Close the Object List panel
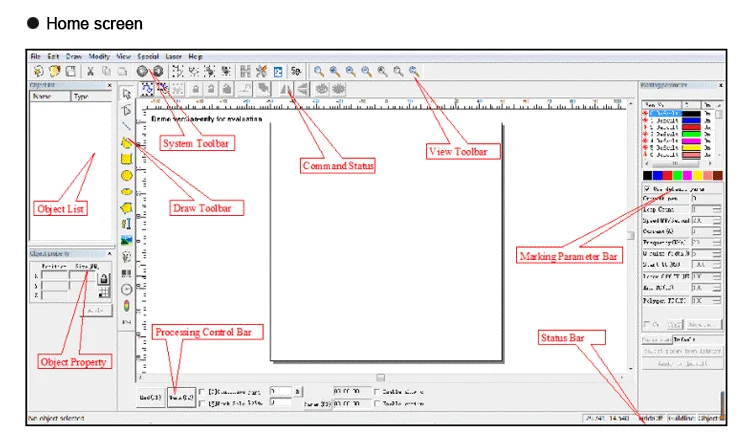Image resolution: width=750 pixels, height=446 pixels. pos(110,85)
